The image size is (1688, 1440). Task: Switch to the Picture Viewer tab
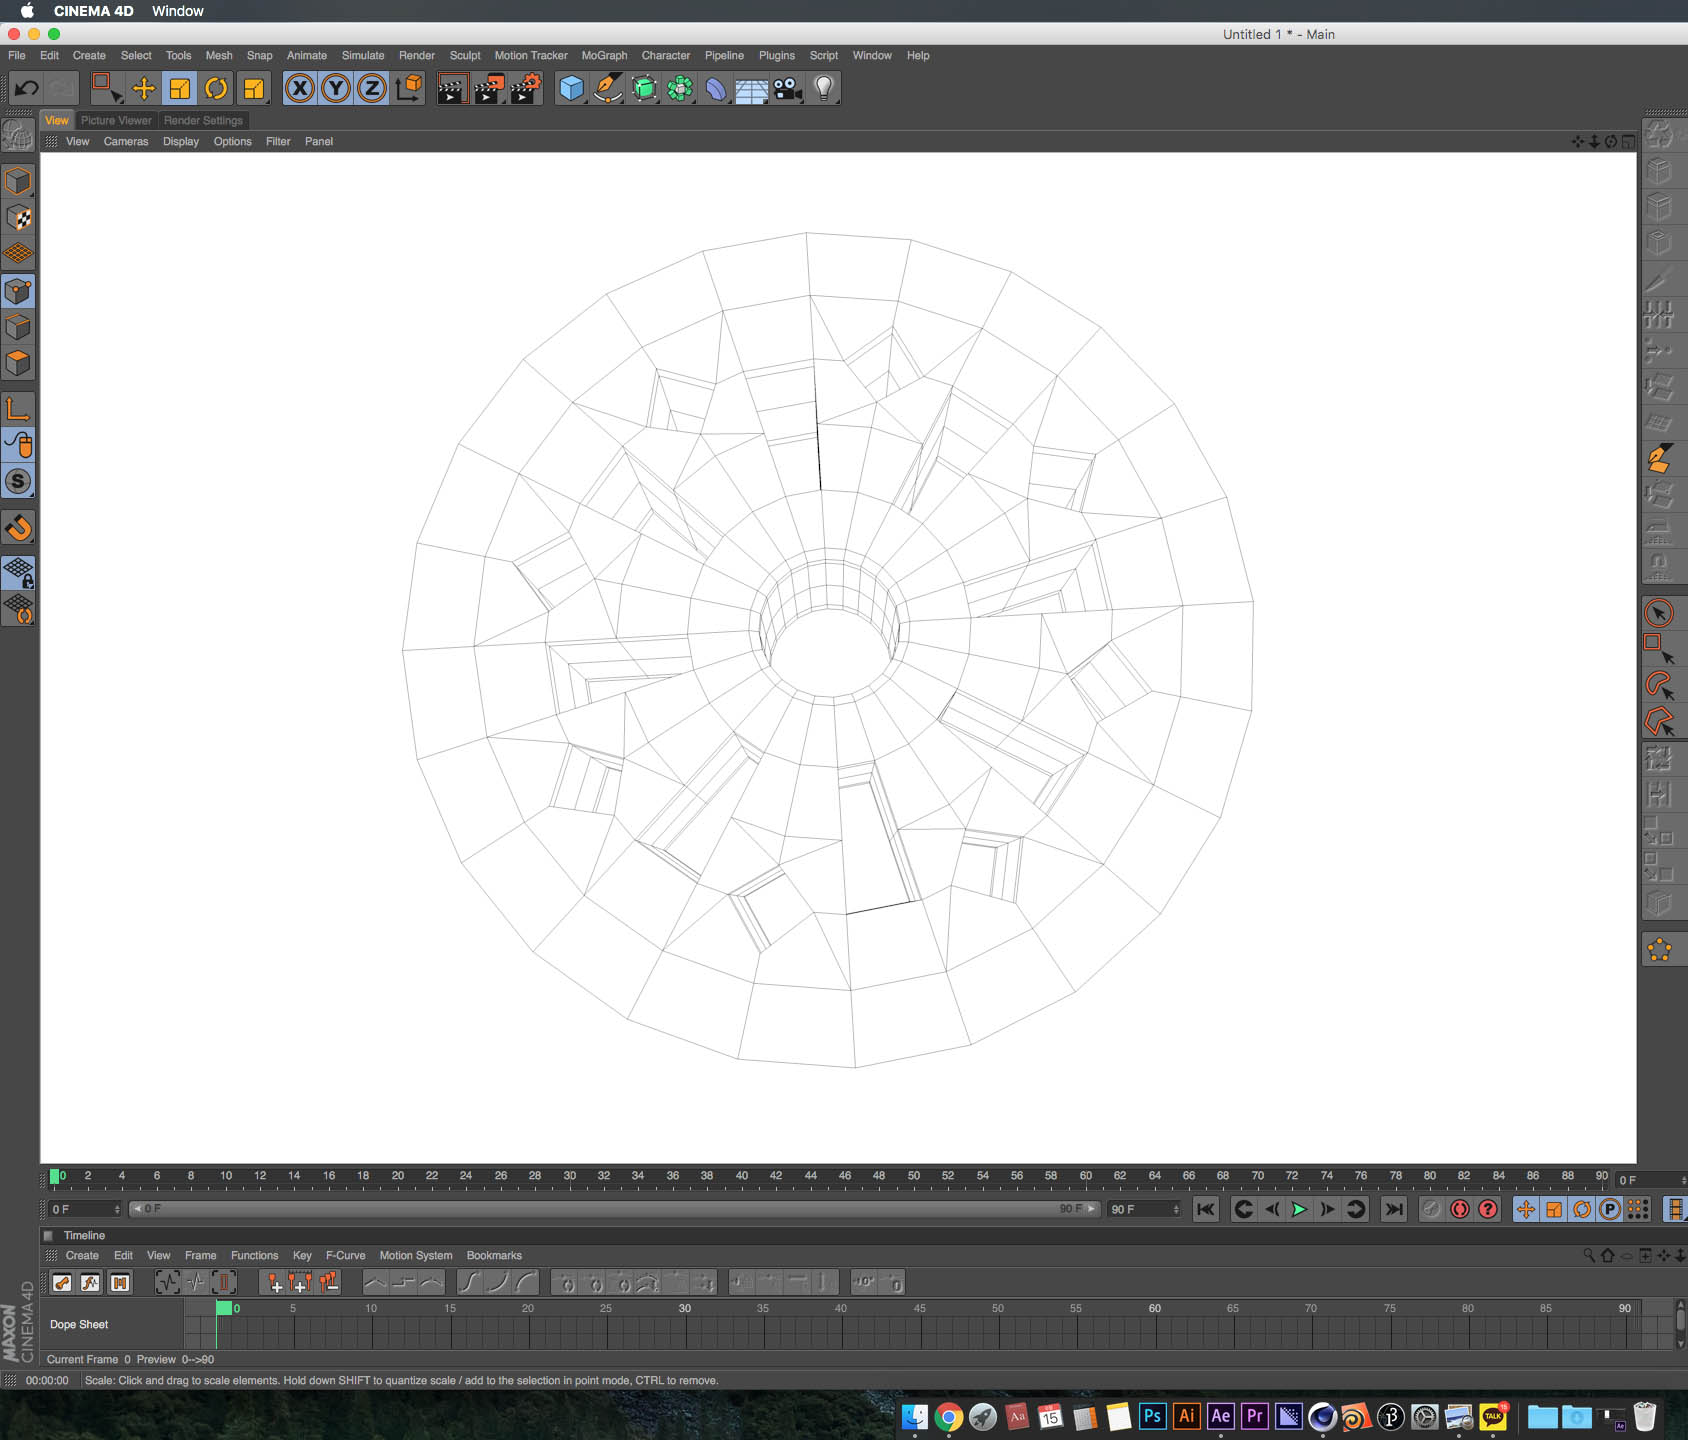point(116,120)
